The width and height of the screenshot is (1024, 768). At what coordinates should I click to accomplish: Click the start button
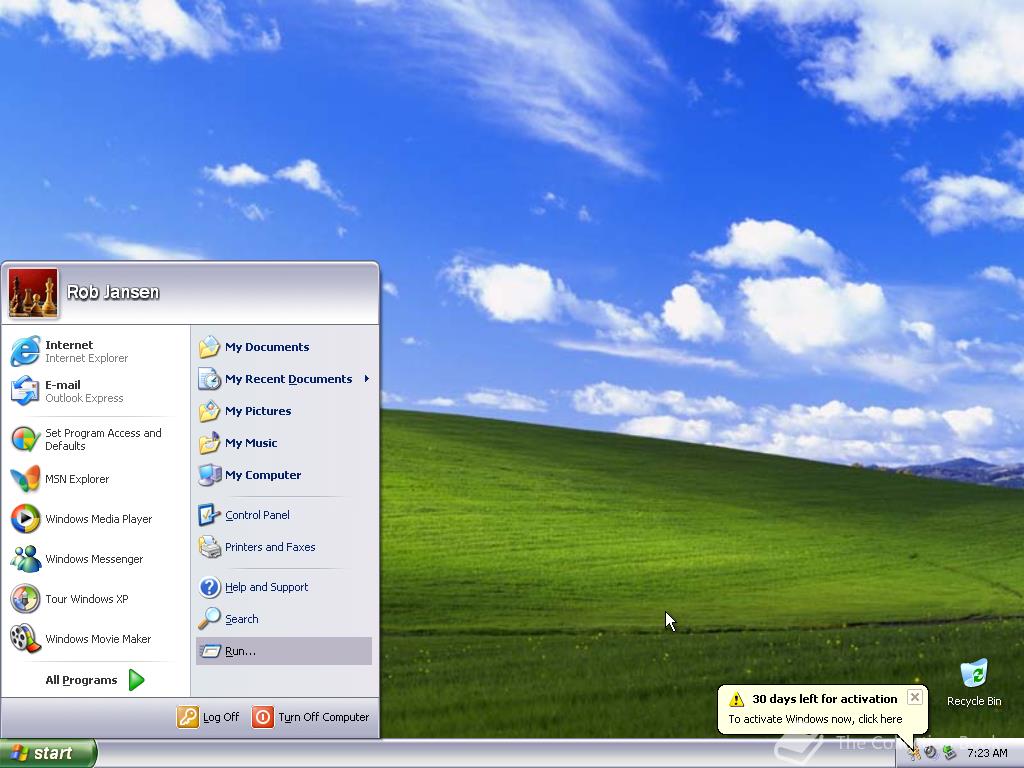(x=48, y=753)
